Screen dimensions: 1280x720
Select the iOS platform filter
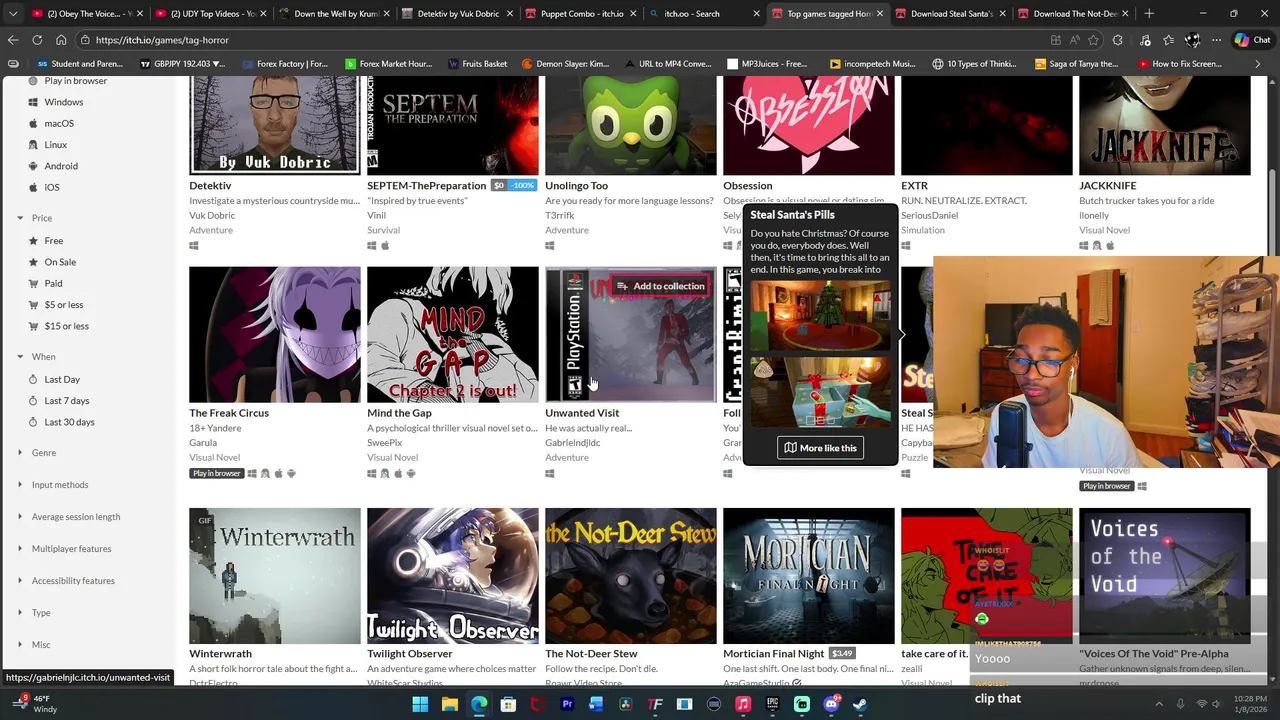51,187
